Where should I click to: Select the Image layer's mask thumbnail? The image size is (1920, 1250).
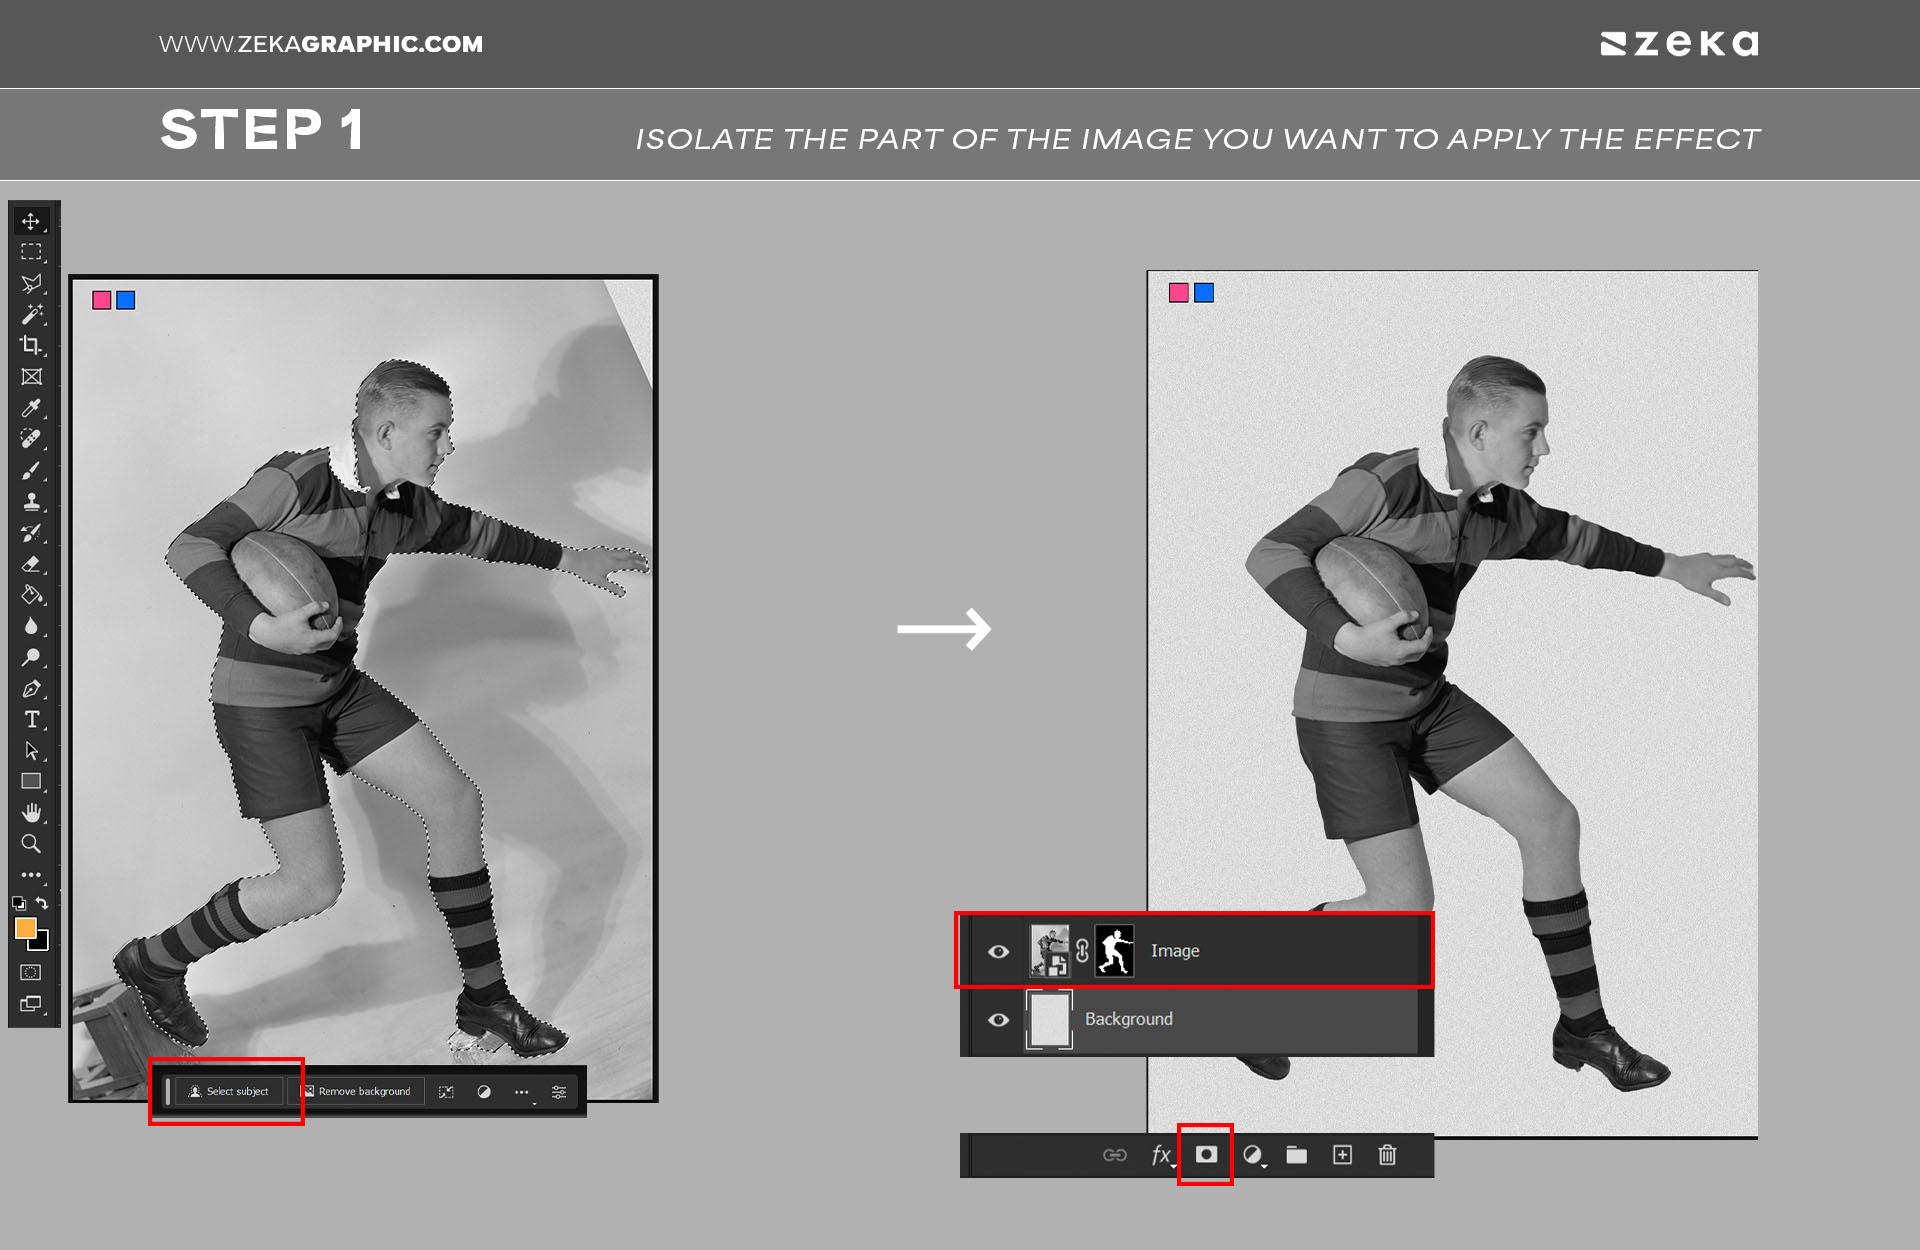(x=1114, y=950)
